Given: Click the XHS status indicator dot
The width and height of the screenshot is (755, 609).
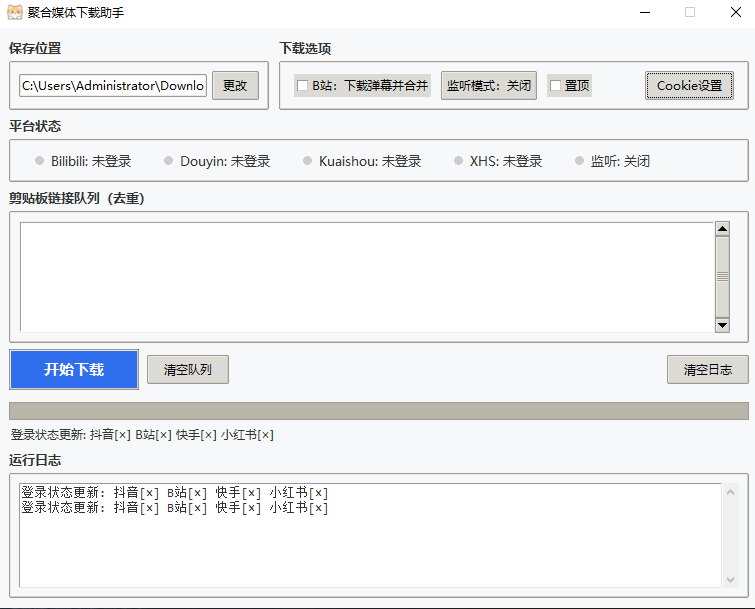Looking at the screenshot, I should tap(458, 161).
